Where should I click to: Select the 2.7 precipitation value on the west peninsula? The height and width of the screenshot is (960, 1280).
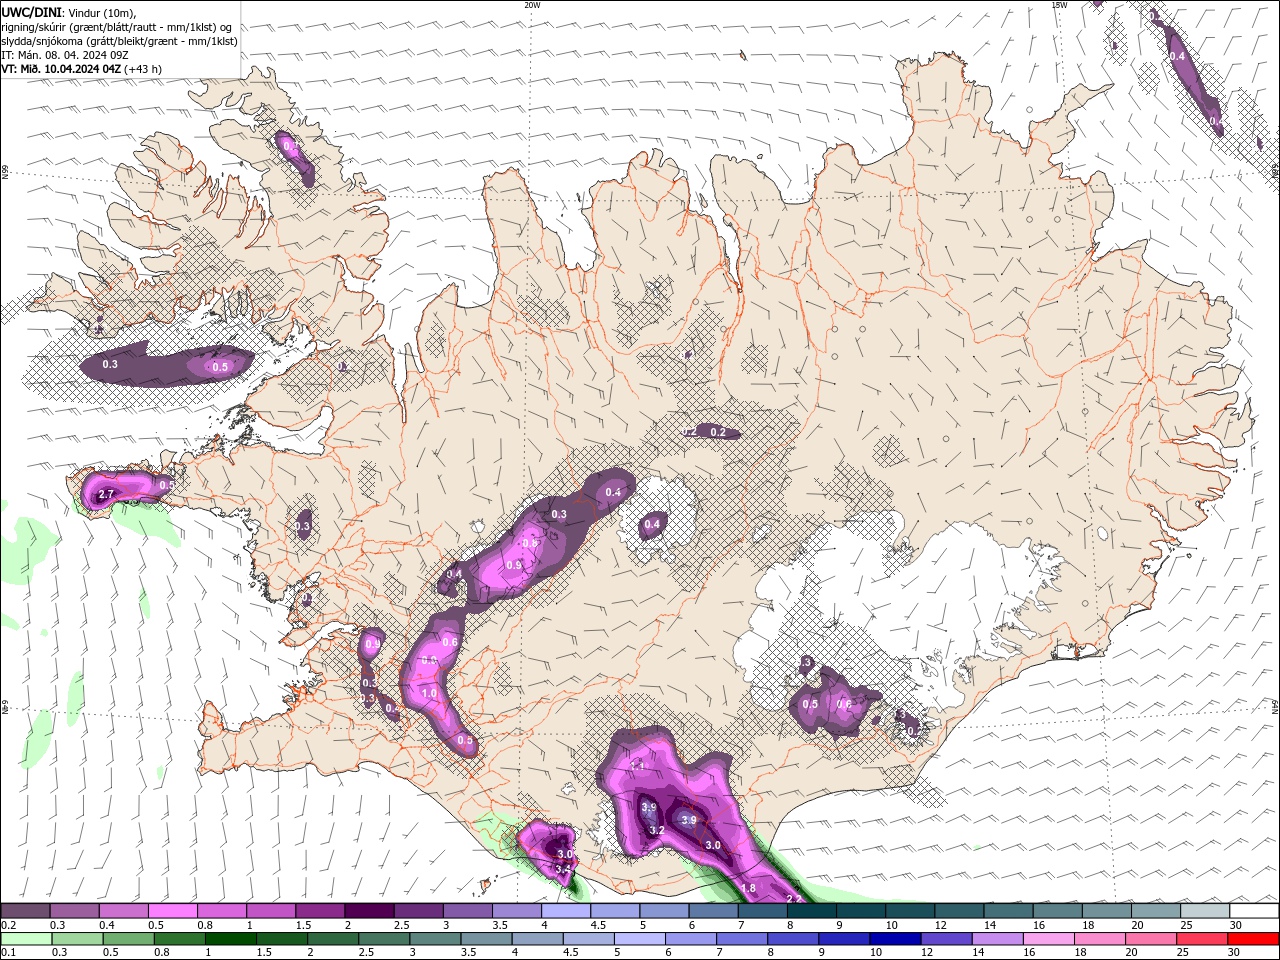107,495
